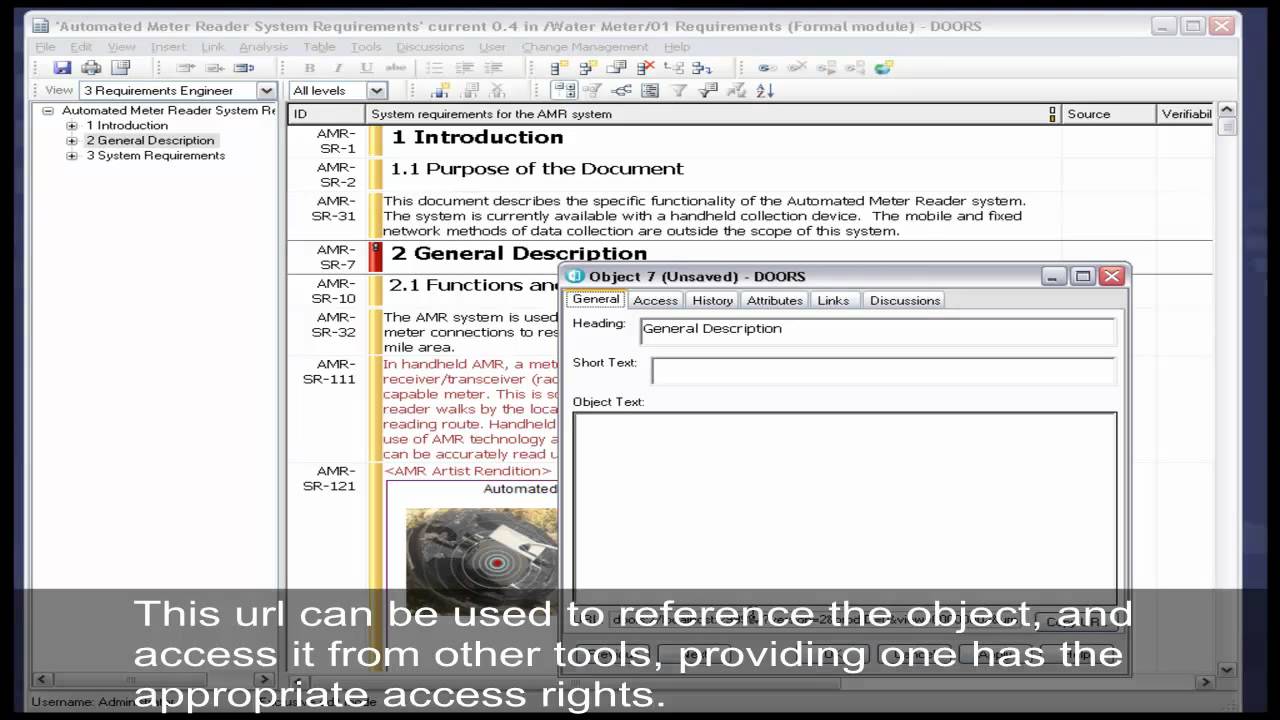1280x720 pixels.
Task: Click the module properties icon beside Print
Action: tap(120, 68)
